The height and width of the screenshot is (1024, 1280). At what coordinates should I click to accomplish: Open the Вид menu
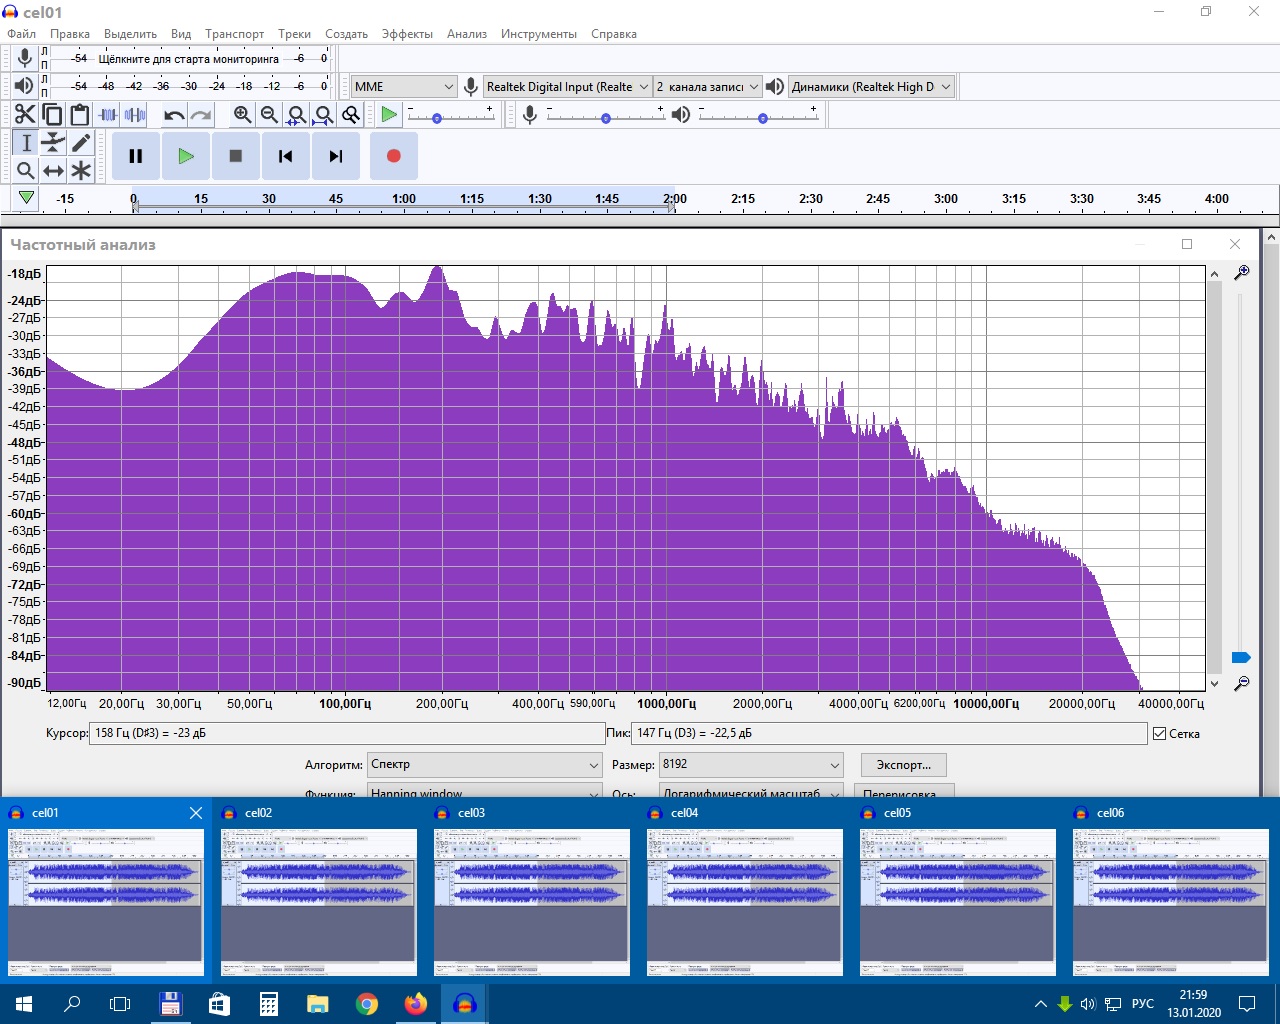click(181, 34)
